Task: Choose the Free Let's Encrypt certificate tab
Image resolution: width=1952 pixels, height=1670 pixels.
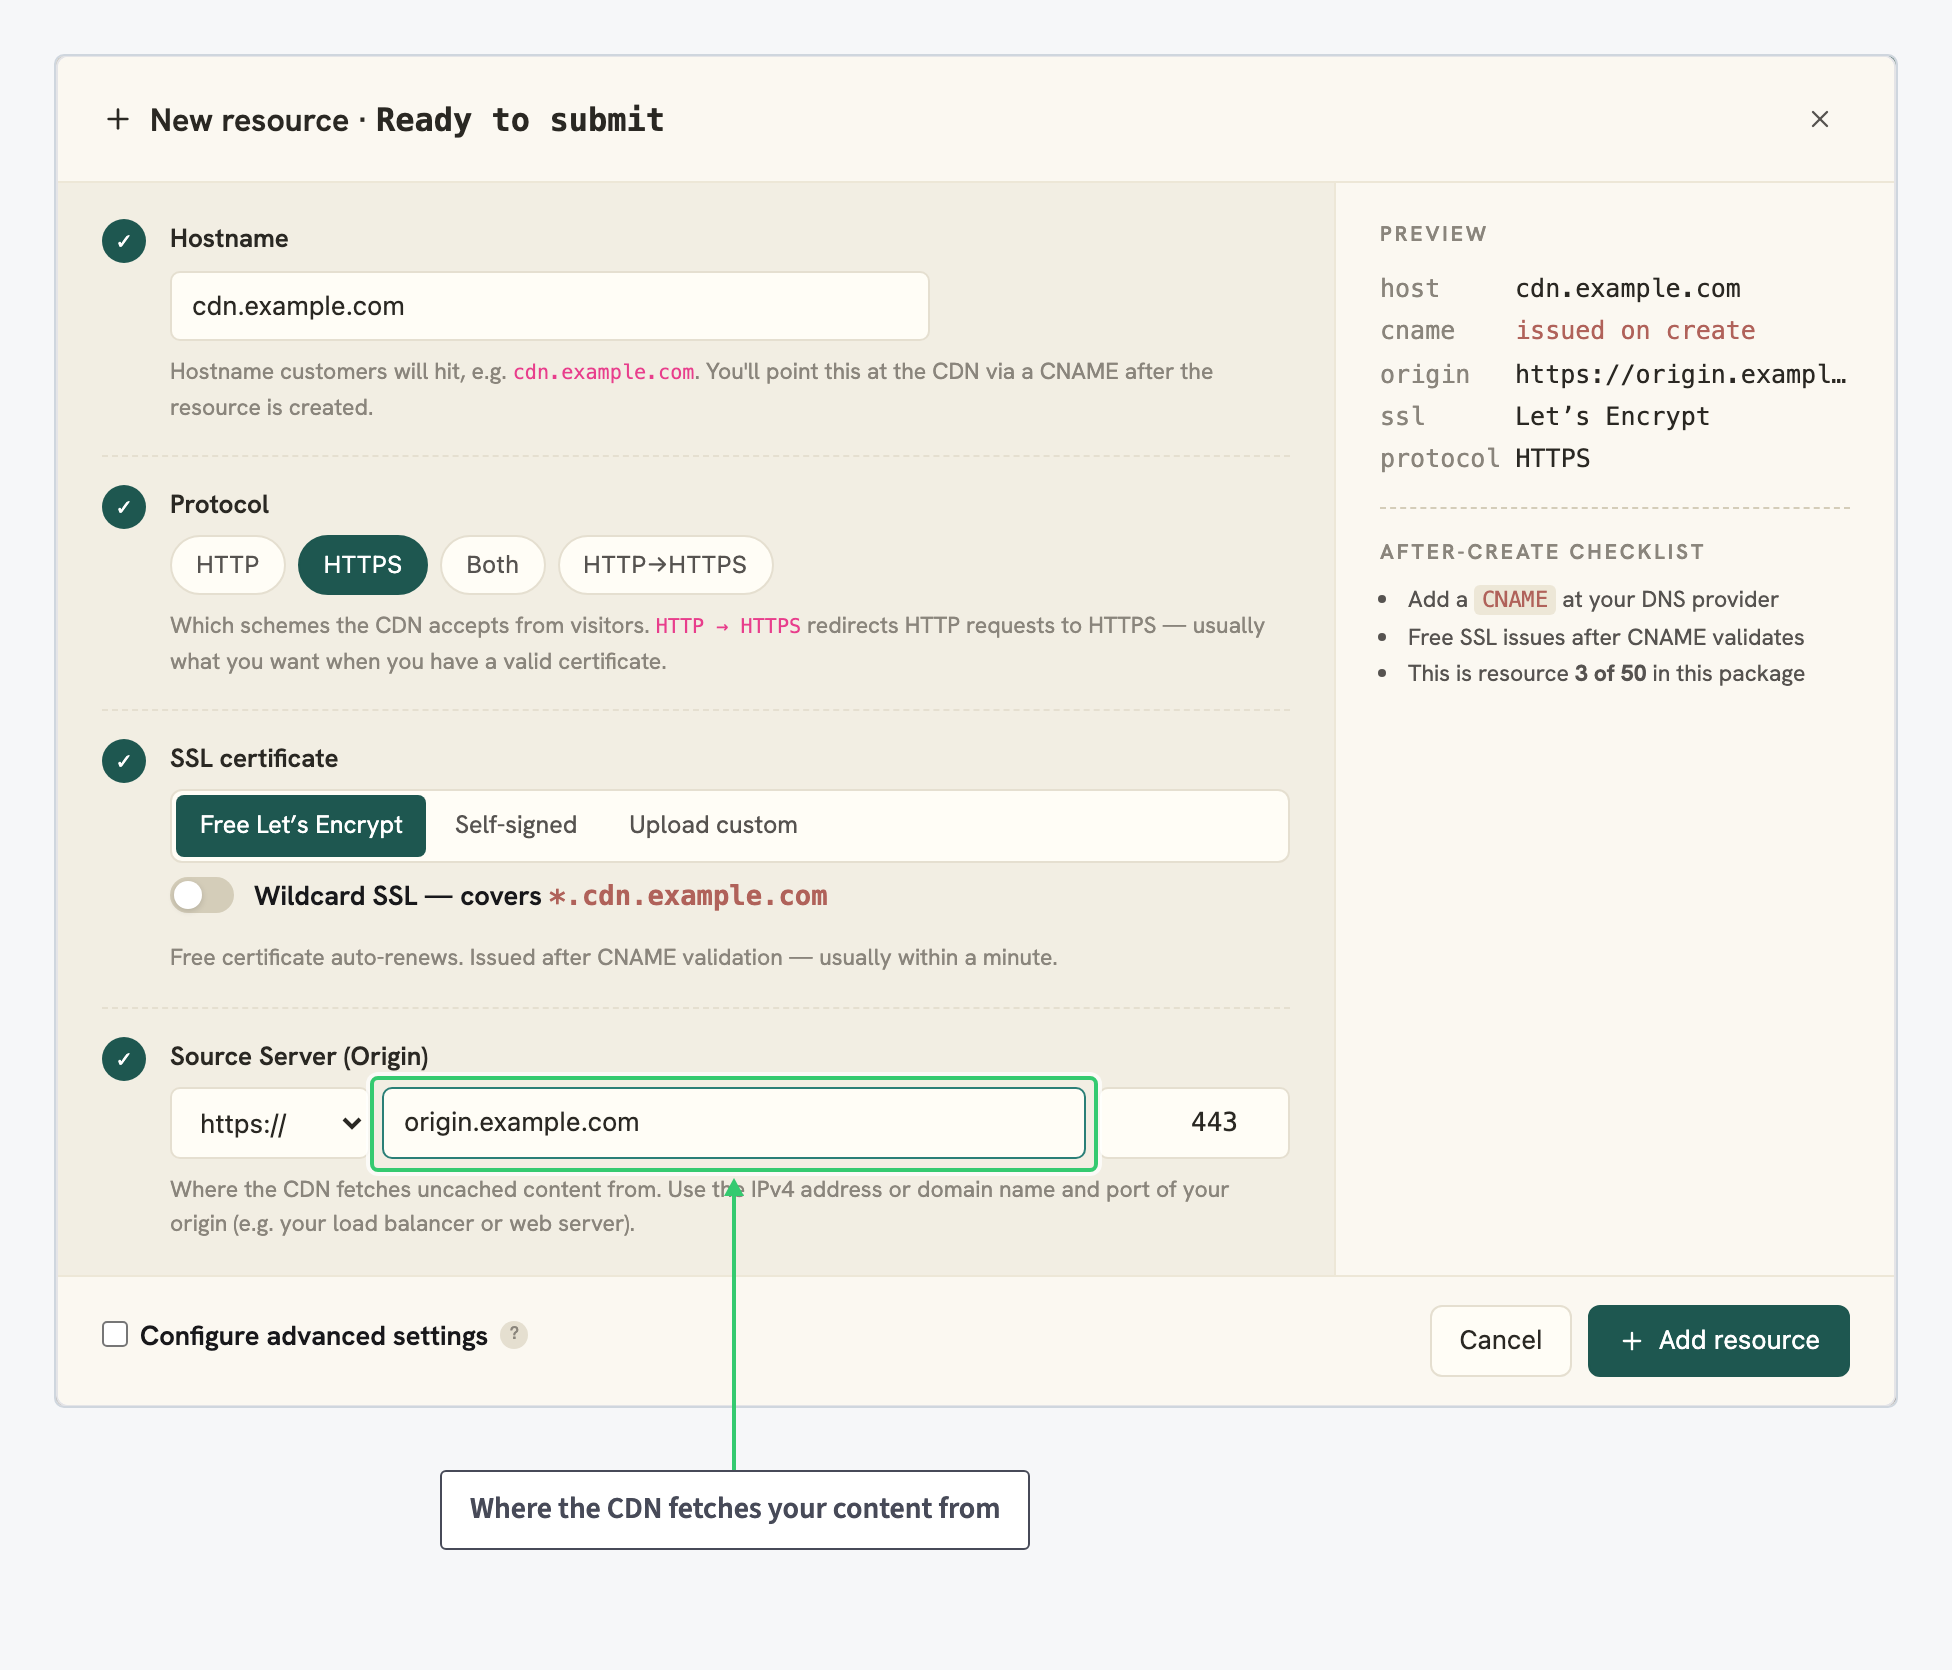Action: [x=301, y=825]
